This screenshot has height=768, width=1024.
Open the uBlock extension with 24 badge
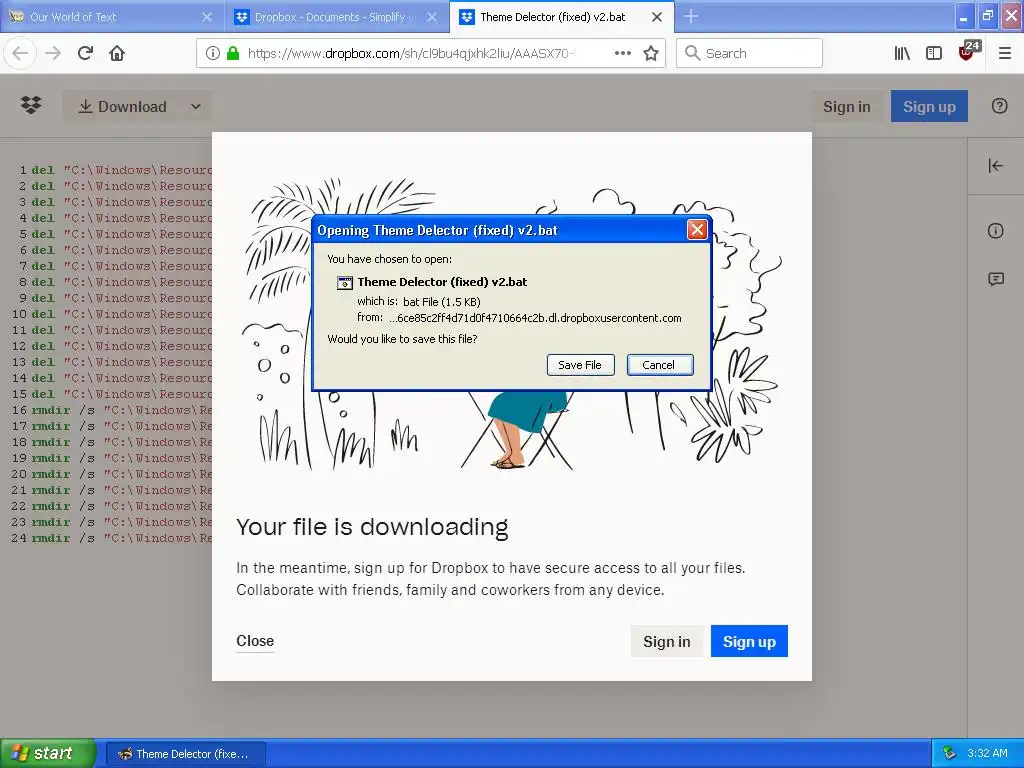(968, 52)
